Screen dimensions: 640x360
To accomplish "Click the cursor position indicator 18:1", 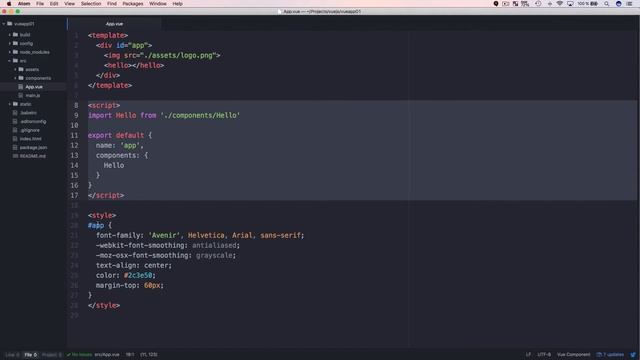I will 130,355.
